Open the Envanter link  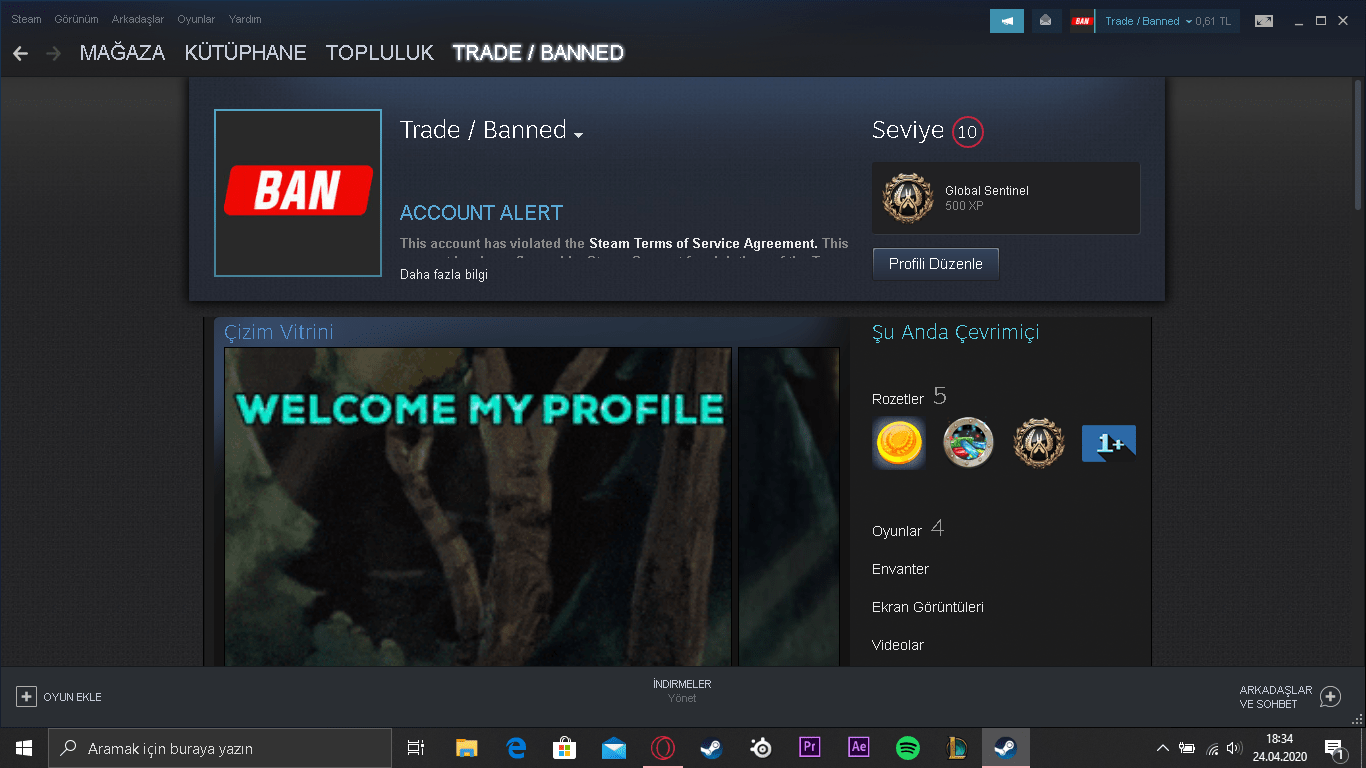pyautogui.click(x=900, y=569)
